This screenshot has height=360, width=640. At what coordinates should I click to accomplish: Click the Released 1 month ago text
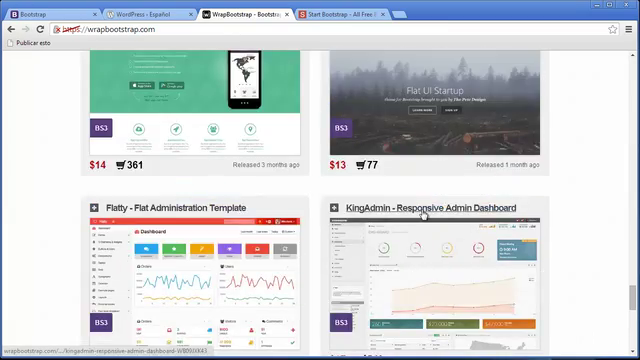(x=508, y=165)
